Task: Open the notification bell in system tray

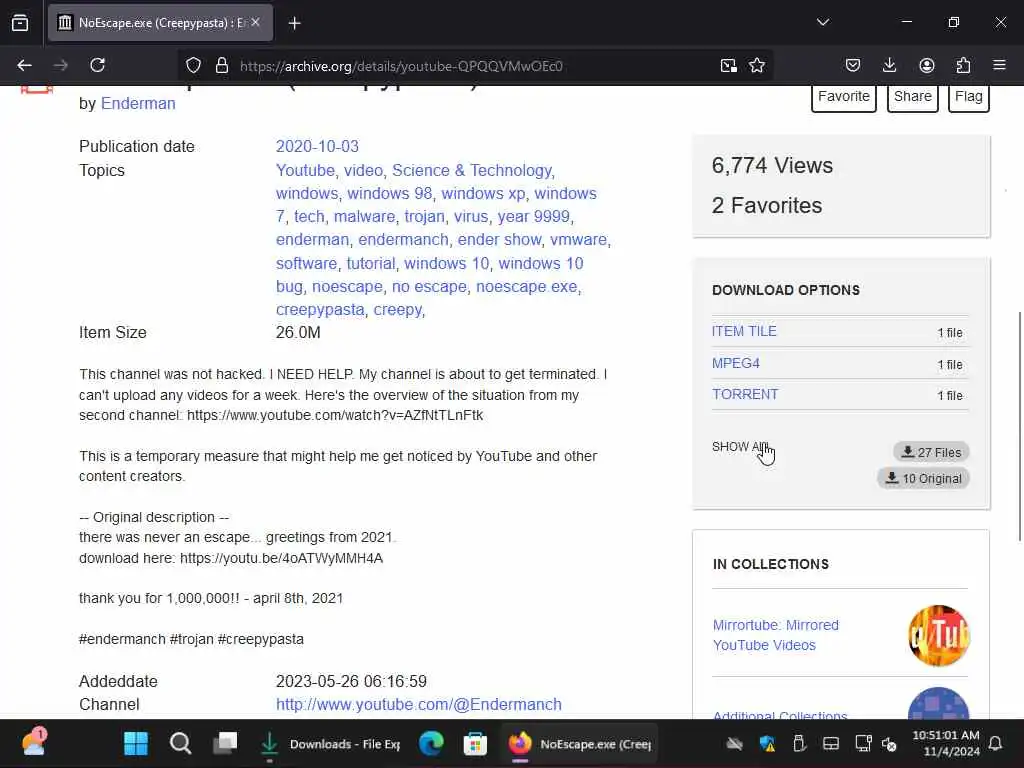Action: (x=996, y=743)
